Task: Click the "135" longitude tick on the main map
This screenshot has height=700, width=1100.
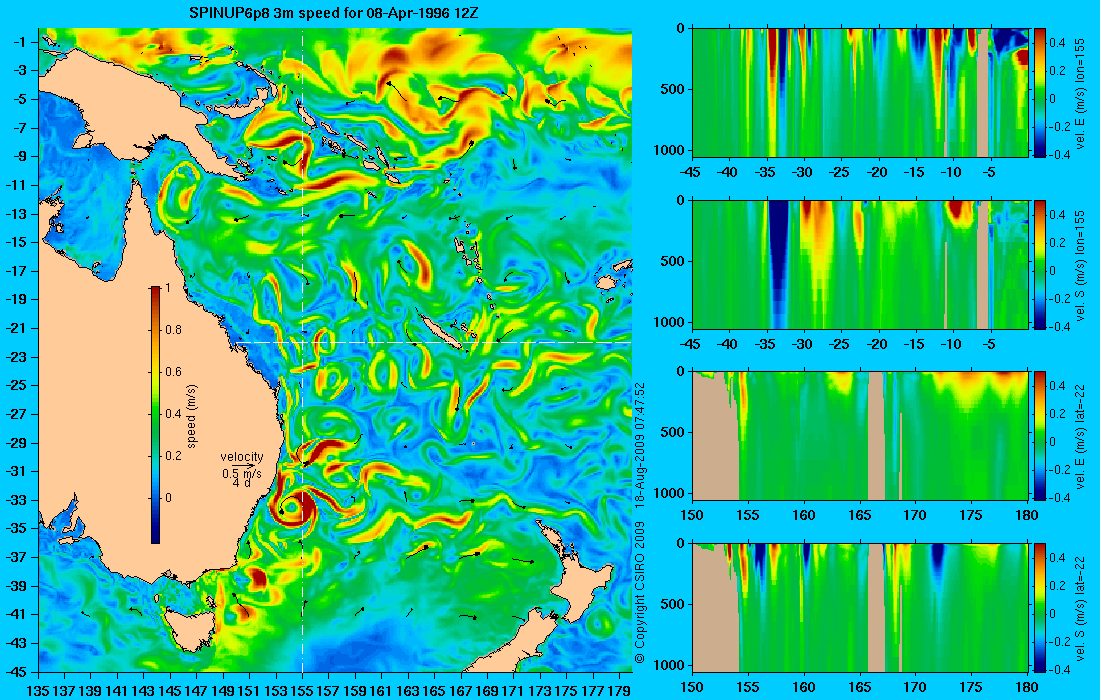Action: (38, 690)
